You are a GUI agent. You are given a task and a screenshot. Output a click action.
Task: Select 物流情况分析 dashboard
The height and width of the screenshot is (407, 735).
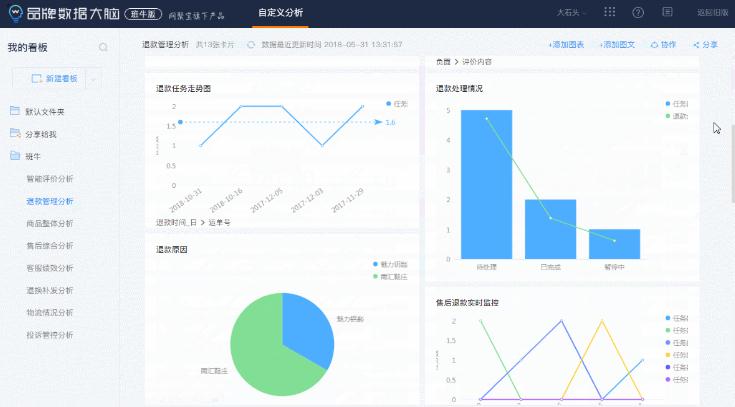[x=50, y=312]
